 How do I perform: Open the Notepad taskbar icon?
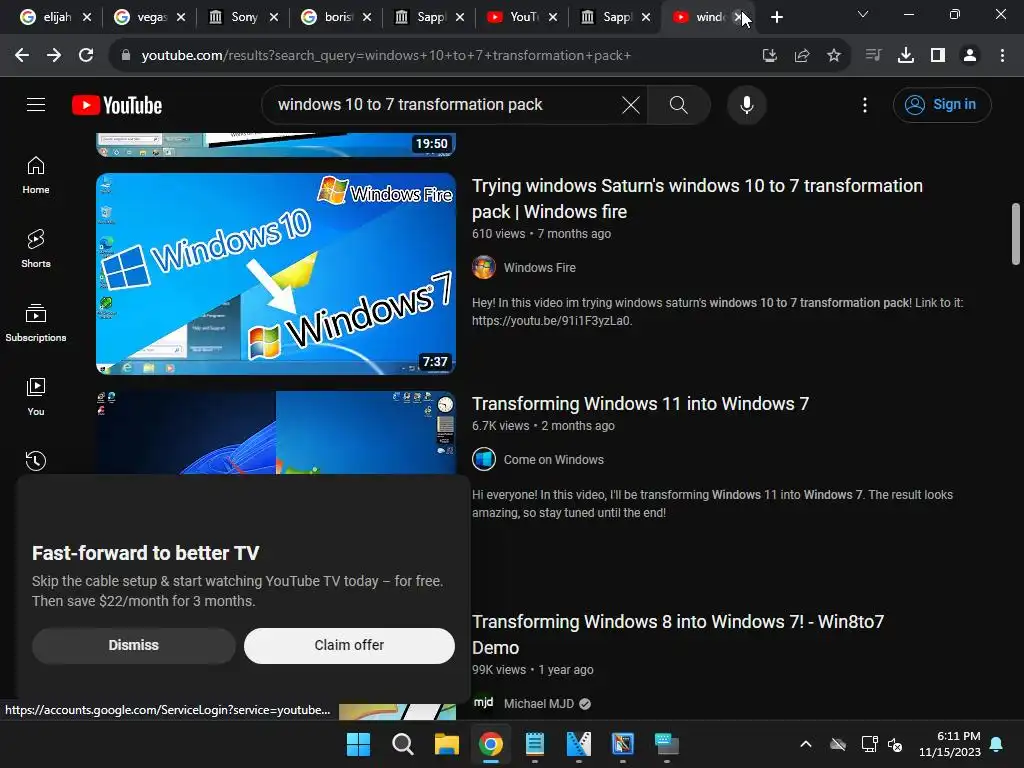coord(535,744)
